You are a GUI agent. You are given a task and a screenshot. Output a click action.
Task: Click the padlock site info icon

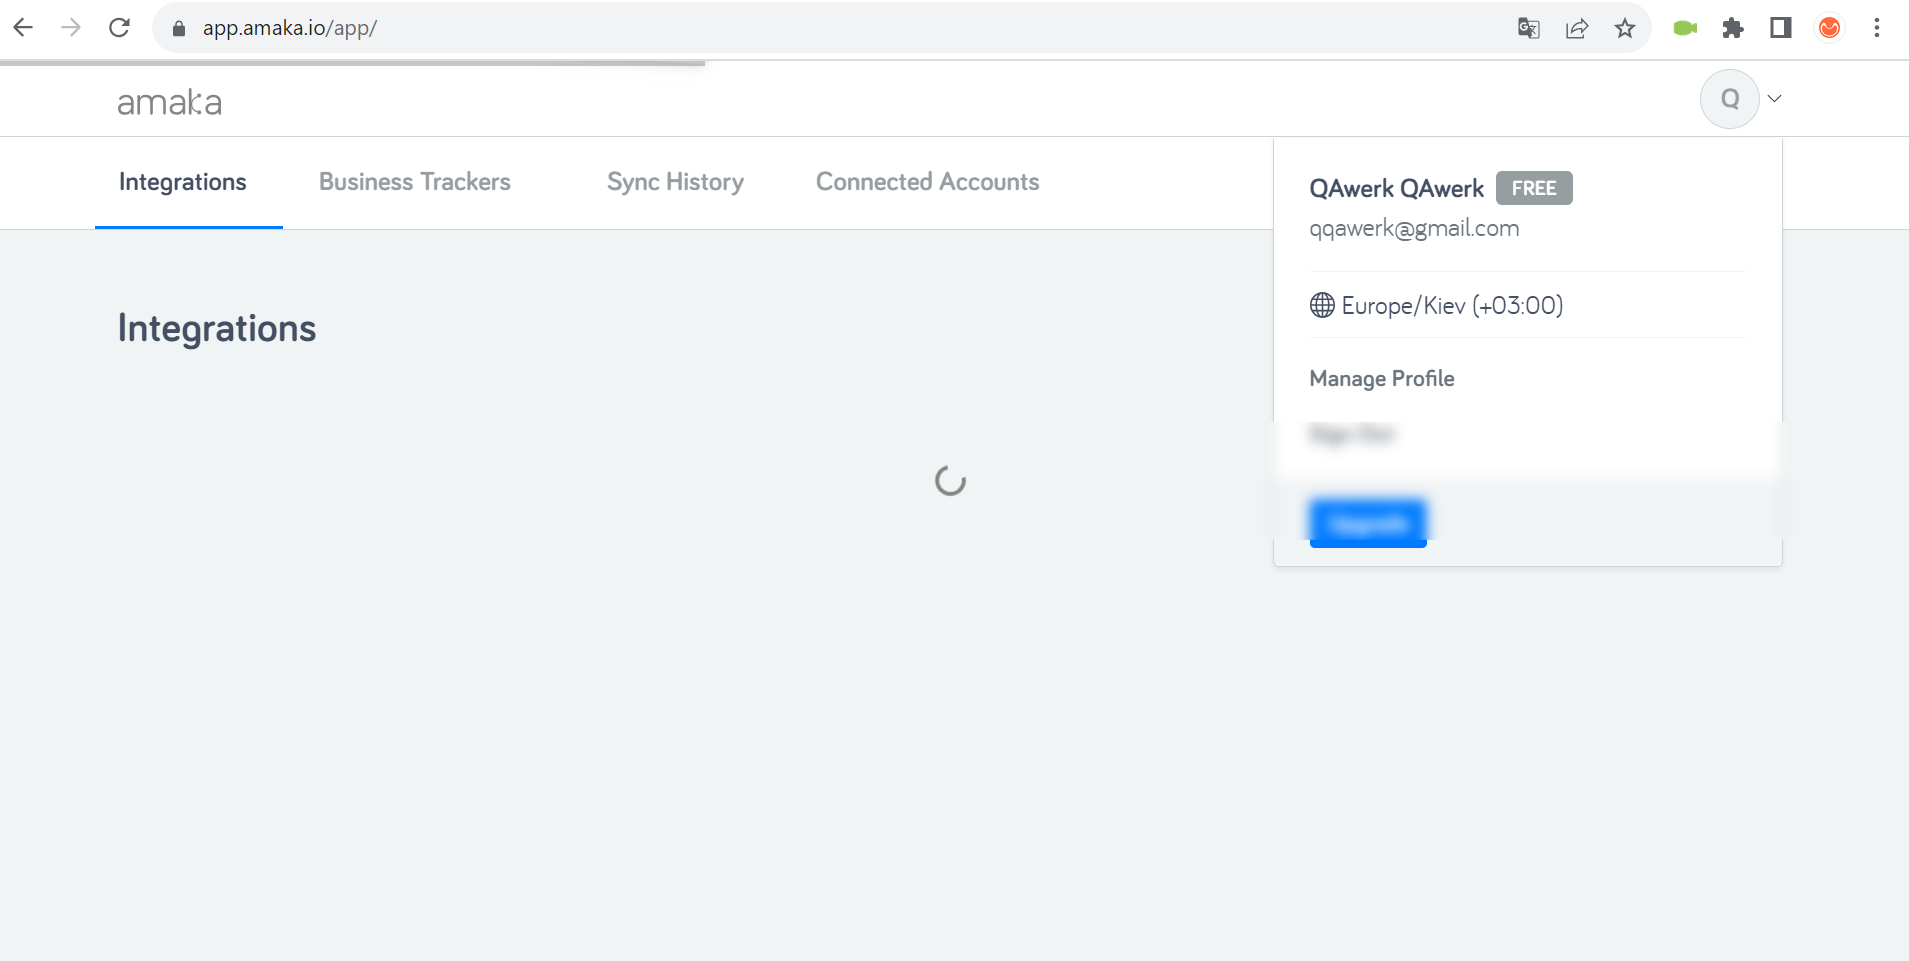point(179,29)
